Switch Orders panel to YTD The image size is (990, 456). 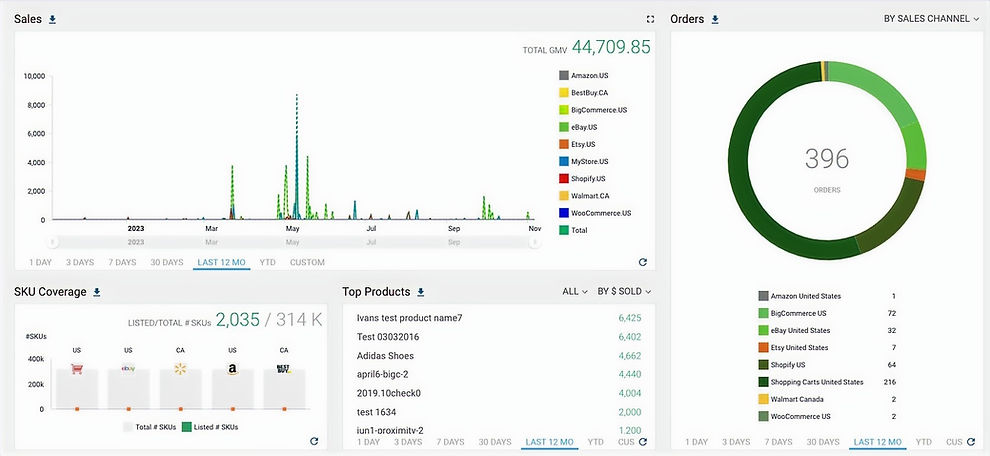click(924, 441)
